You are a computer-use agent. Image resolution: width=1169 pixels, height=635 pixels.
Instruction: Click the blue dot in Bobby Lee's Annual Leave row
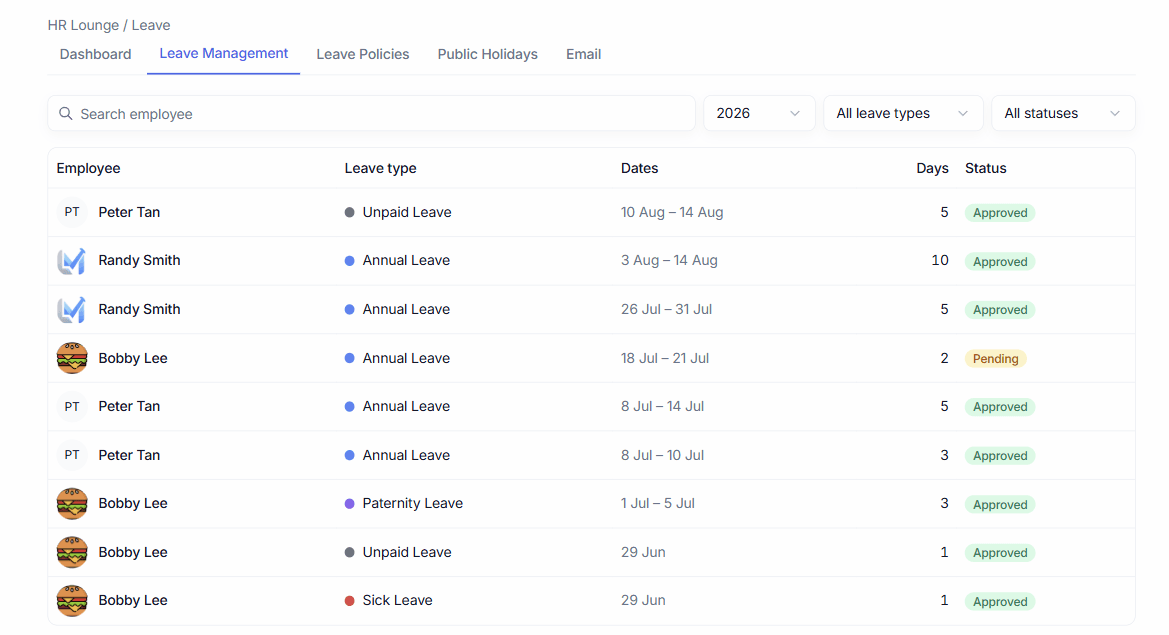(x=349, y=358)
